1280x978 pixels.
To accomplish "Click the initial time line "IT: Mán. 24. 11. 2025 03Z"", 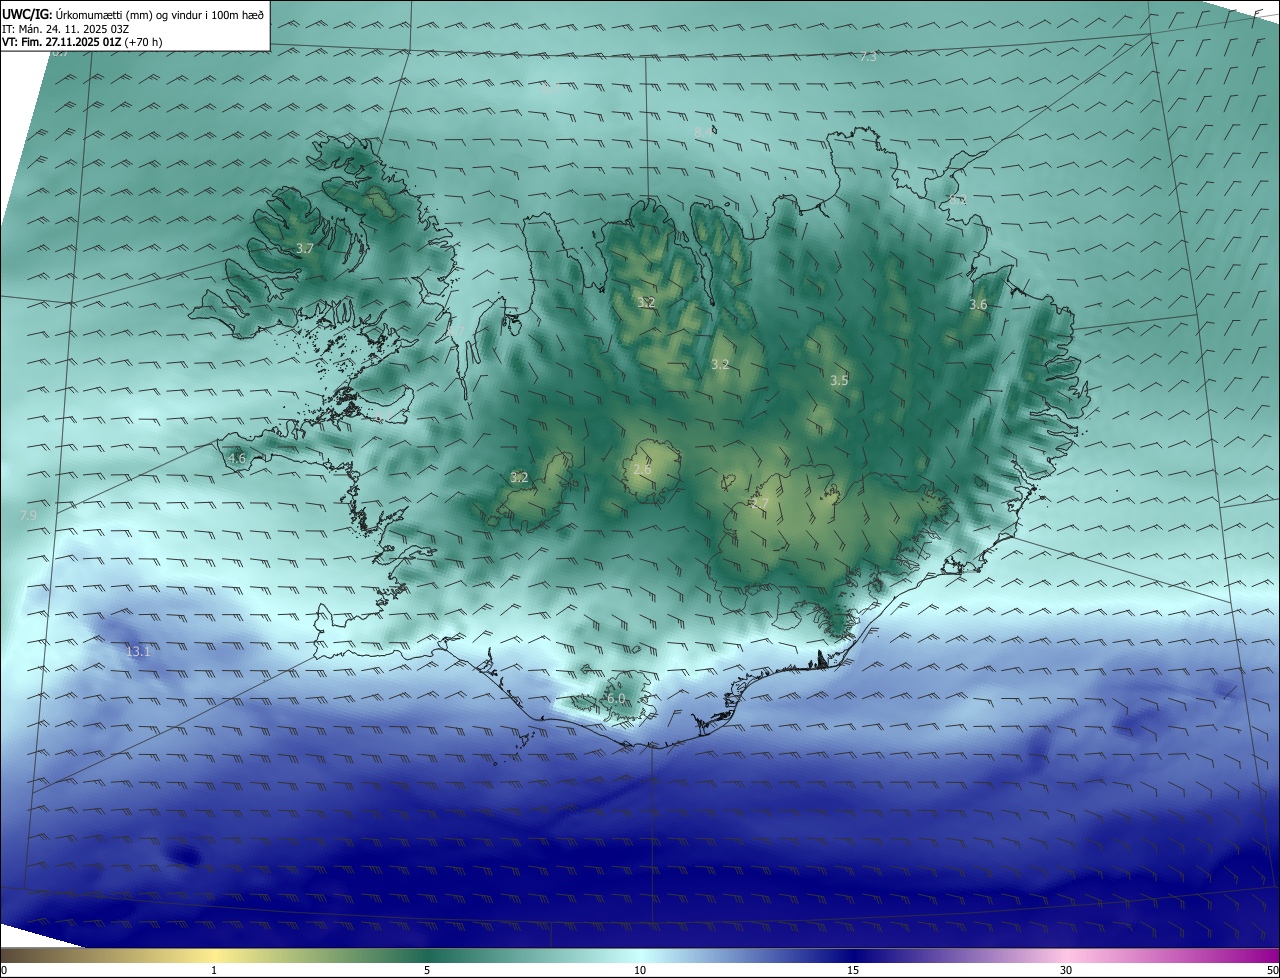I will tap(65, 29).
